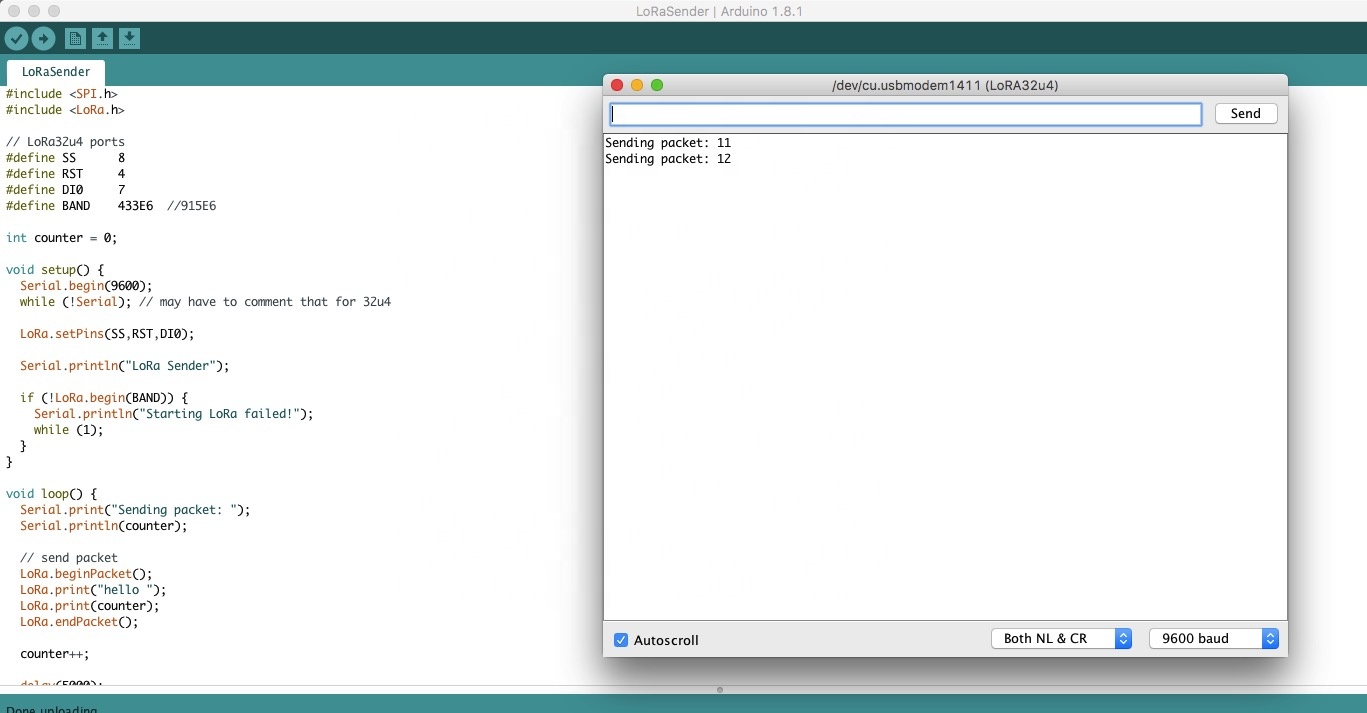This screenshot has width=1367, height=713.
Task: Click the editor-console divider handle
Action: pyautogui.click(x=720, y=690)
